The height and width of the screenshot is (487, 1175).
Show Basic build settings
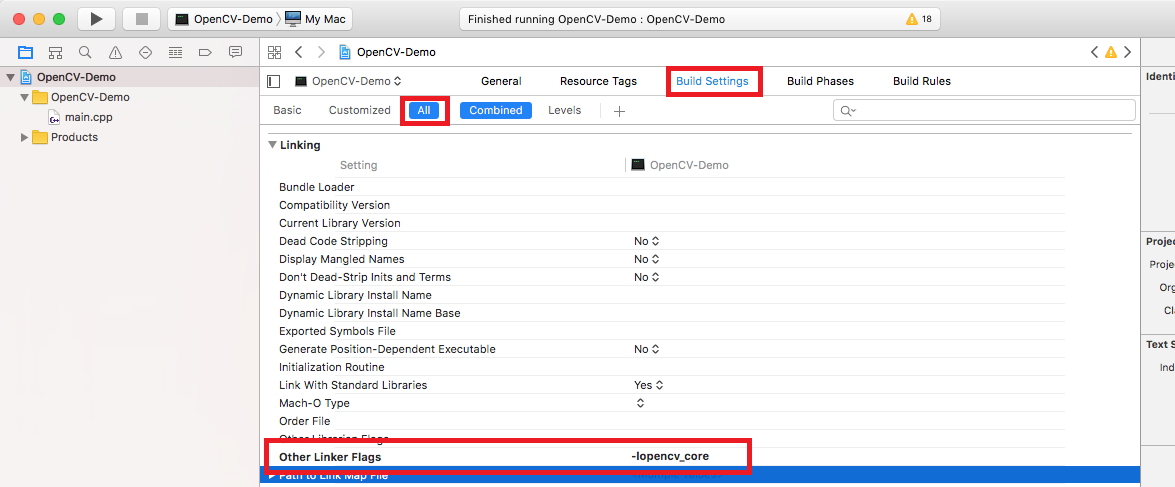pyautogui.click(x=287, y=110)
